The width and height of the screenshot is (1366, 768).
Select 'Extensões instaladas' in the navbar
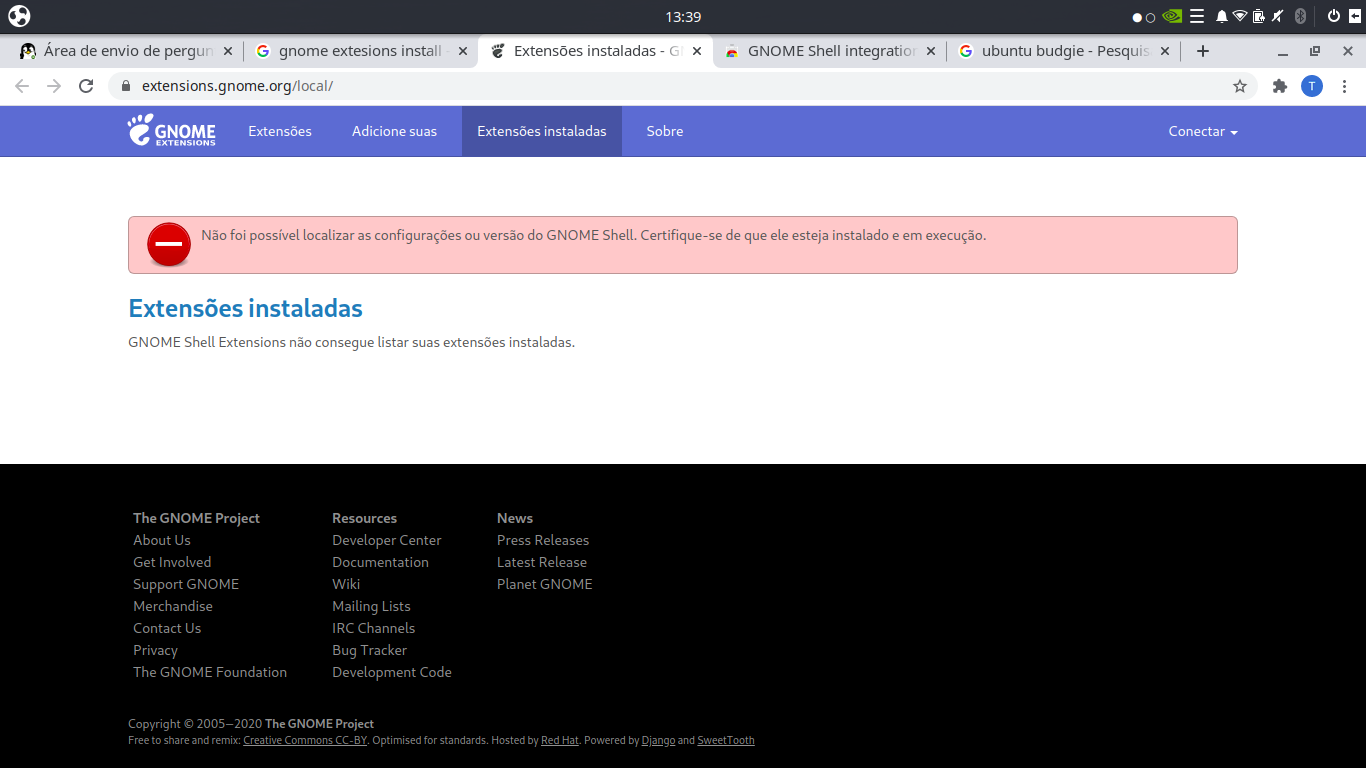click(x=542, y=131)
